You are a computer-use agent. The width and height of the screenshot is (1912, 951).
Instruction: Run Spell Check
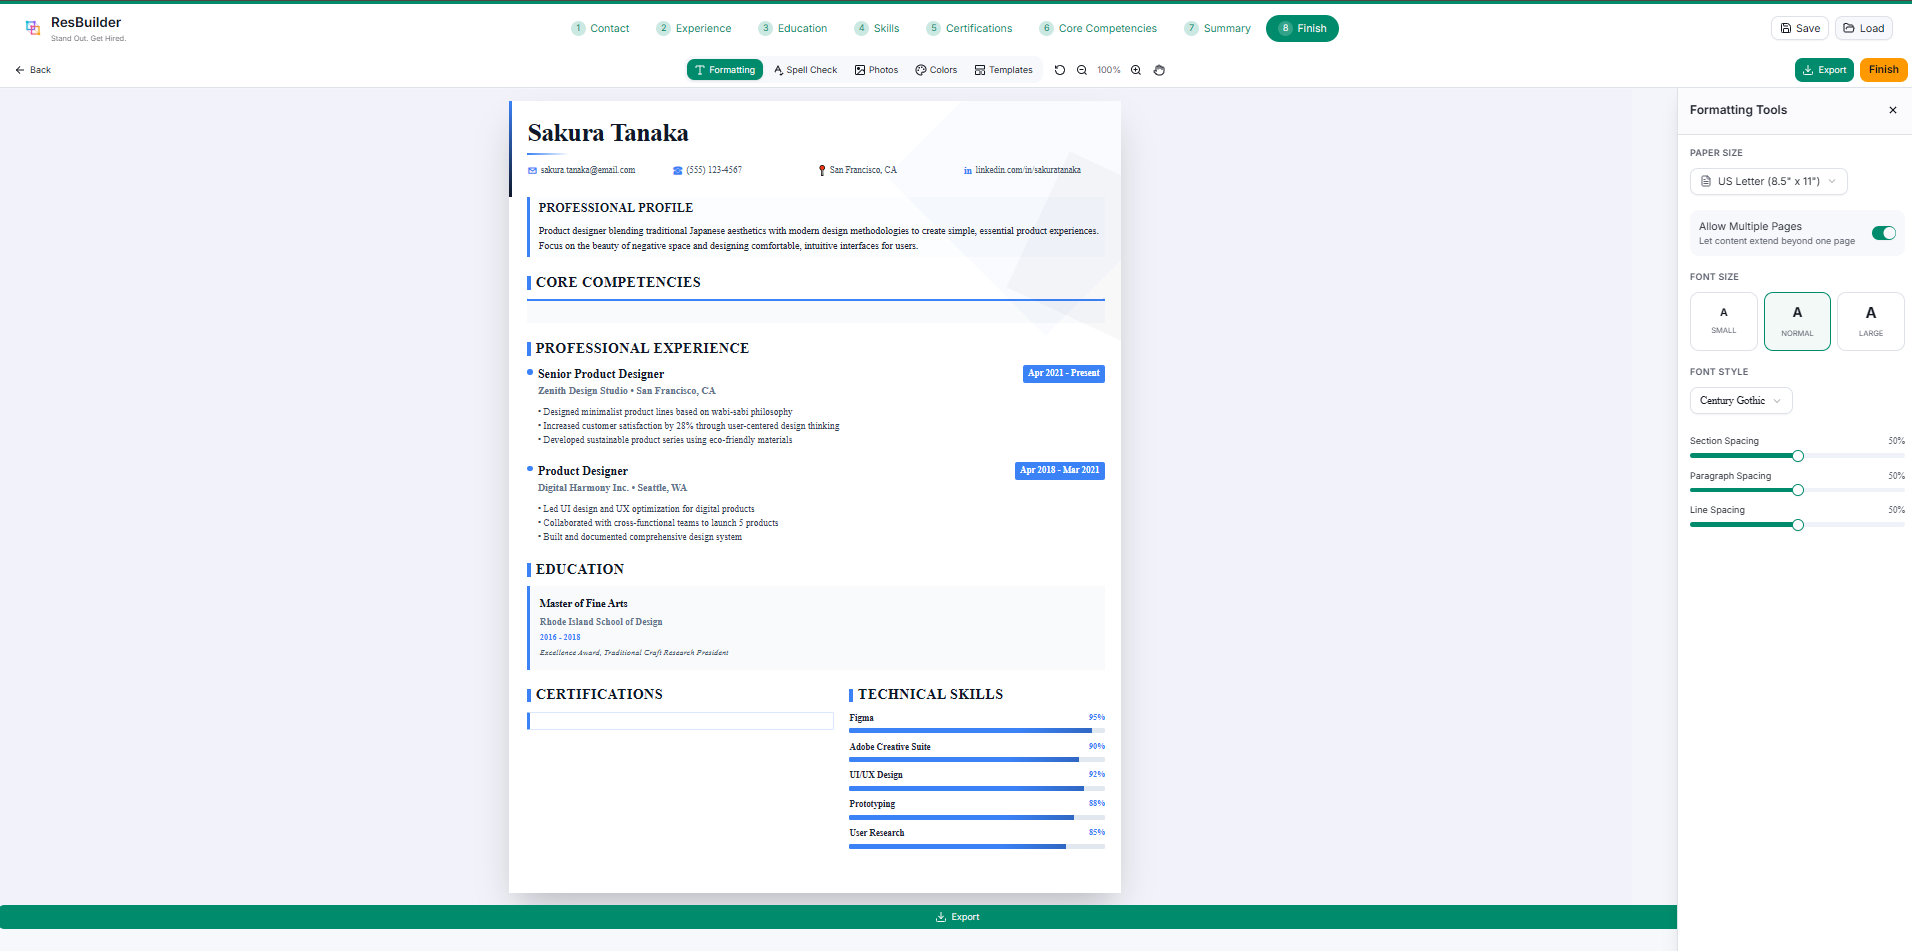(x=805, y=70)
